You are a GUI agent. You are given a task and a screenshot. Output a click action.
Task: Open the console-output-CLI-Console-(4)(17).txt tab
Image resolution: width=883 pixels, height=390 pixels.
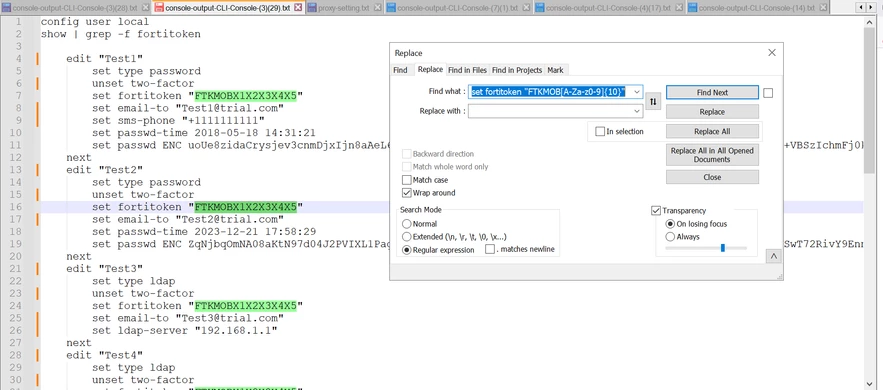point(608,8)
